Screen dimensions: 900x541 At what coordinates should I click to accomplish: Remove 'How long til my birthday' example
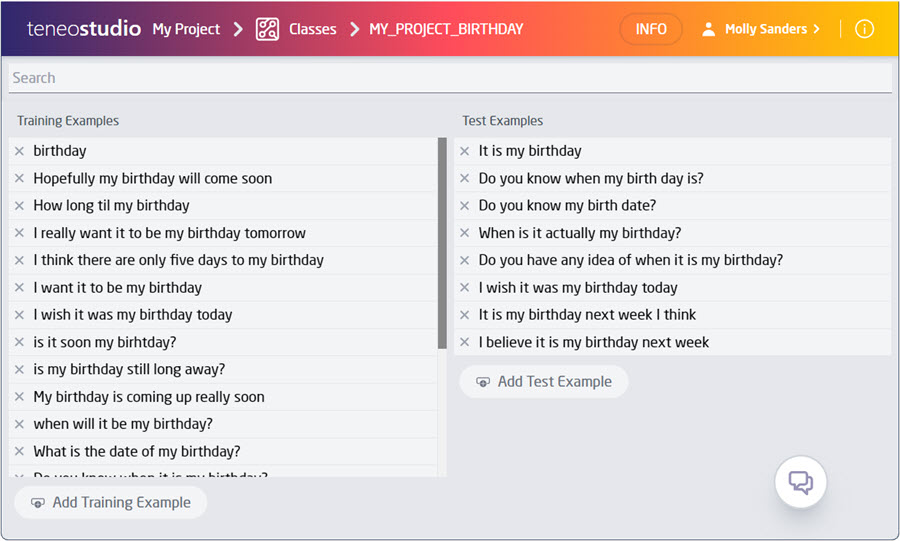pyautogui.click(x=19, y=206)
